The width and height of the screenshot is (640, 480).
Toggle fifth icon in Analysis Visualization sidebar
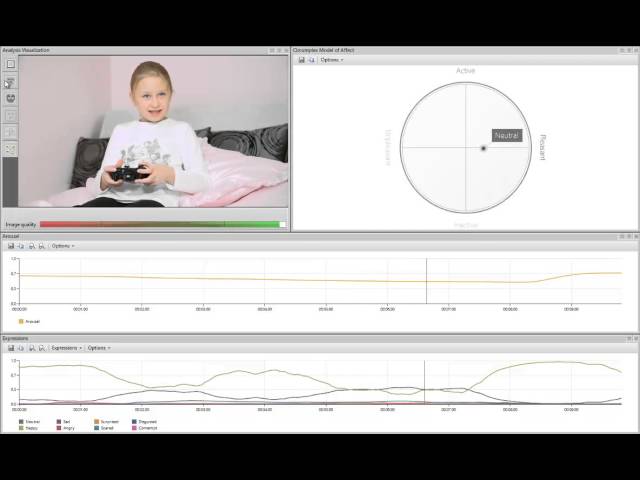pos(11,132)
